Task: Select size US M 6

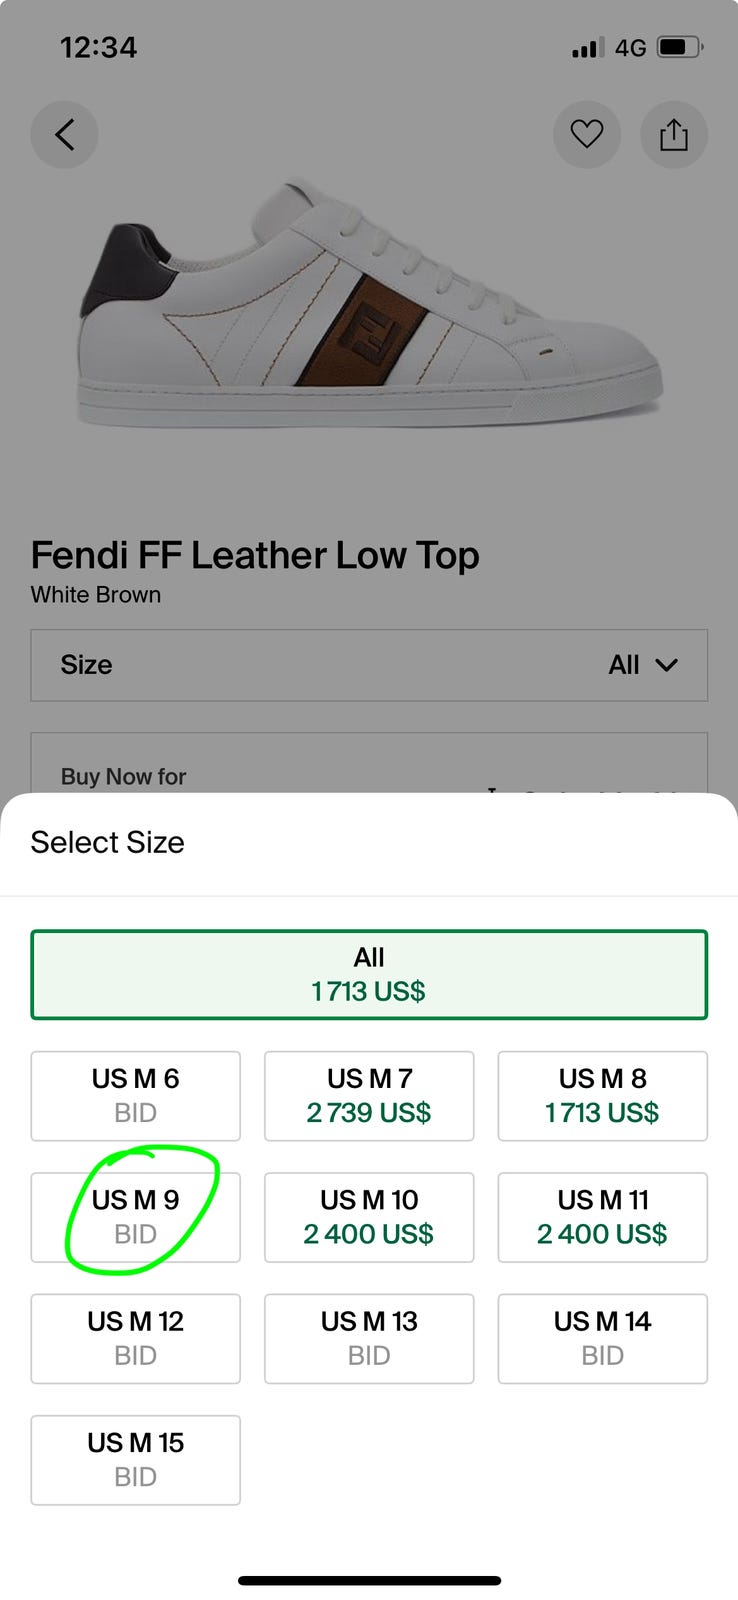Action: (136, 1096)
